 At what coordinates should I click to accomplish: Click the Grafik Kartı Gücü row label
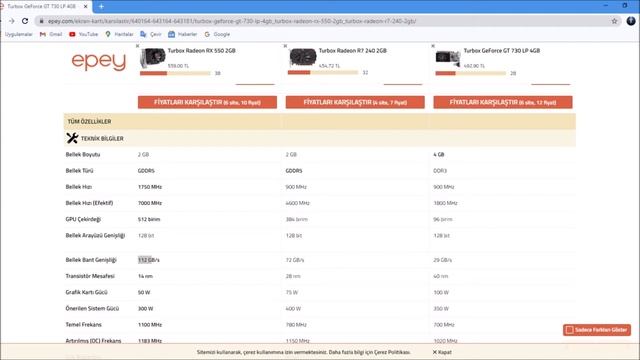point(87,292)
